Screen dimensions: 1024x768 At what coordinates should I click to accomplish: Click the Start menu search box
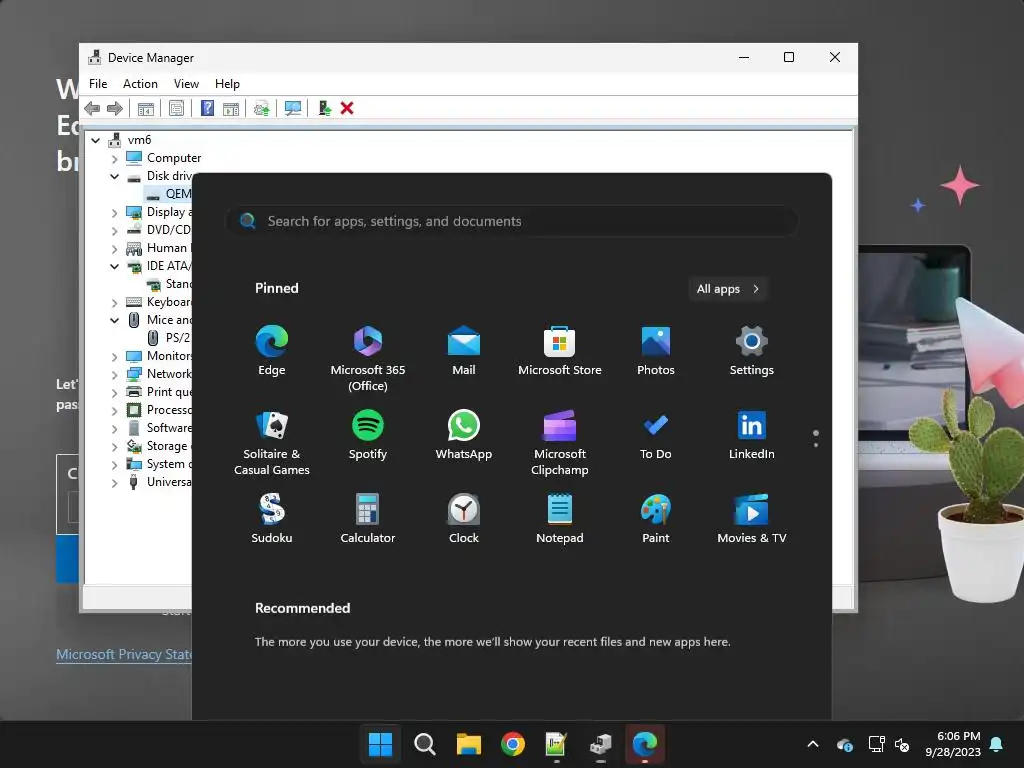point(512,221)
